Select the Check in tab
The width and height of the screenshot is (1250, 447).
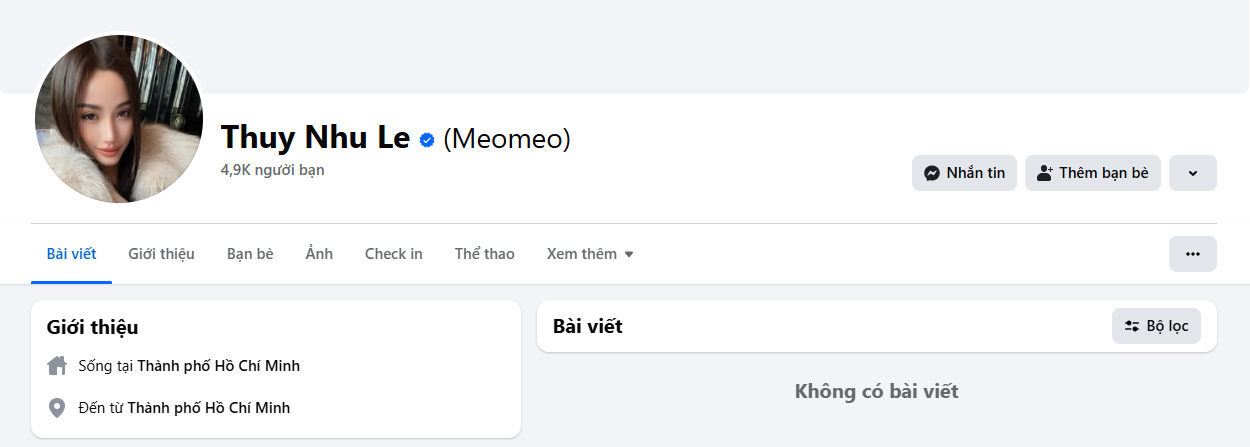point(393,254)
